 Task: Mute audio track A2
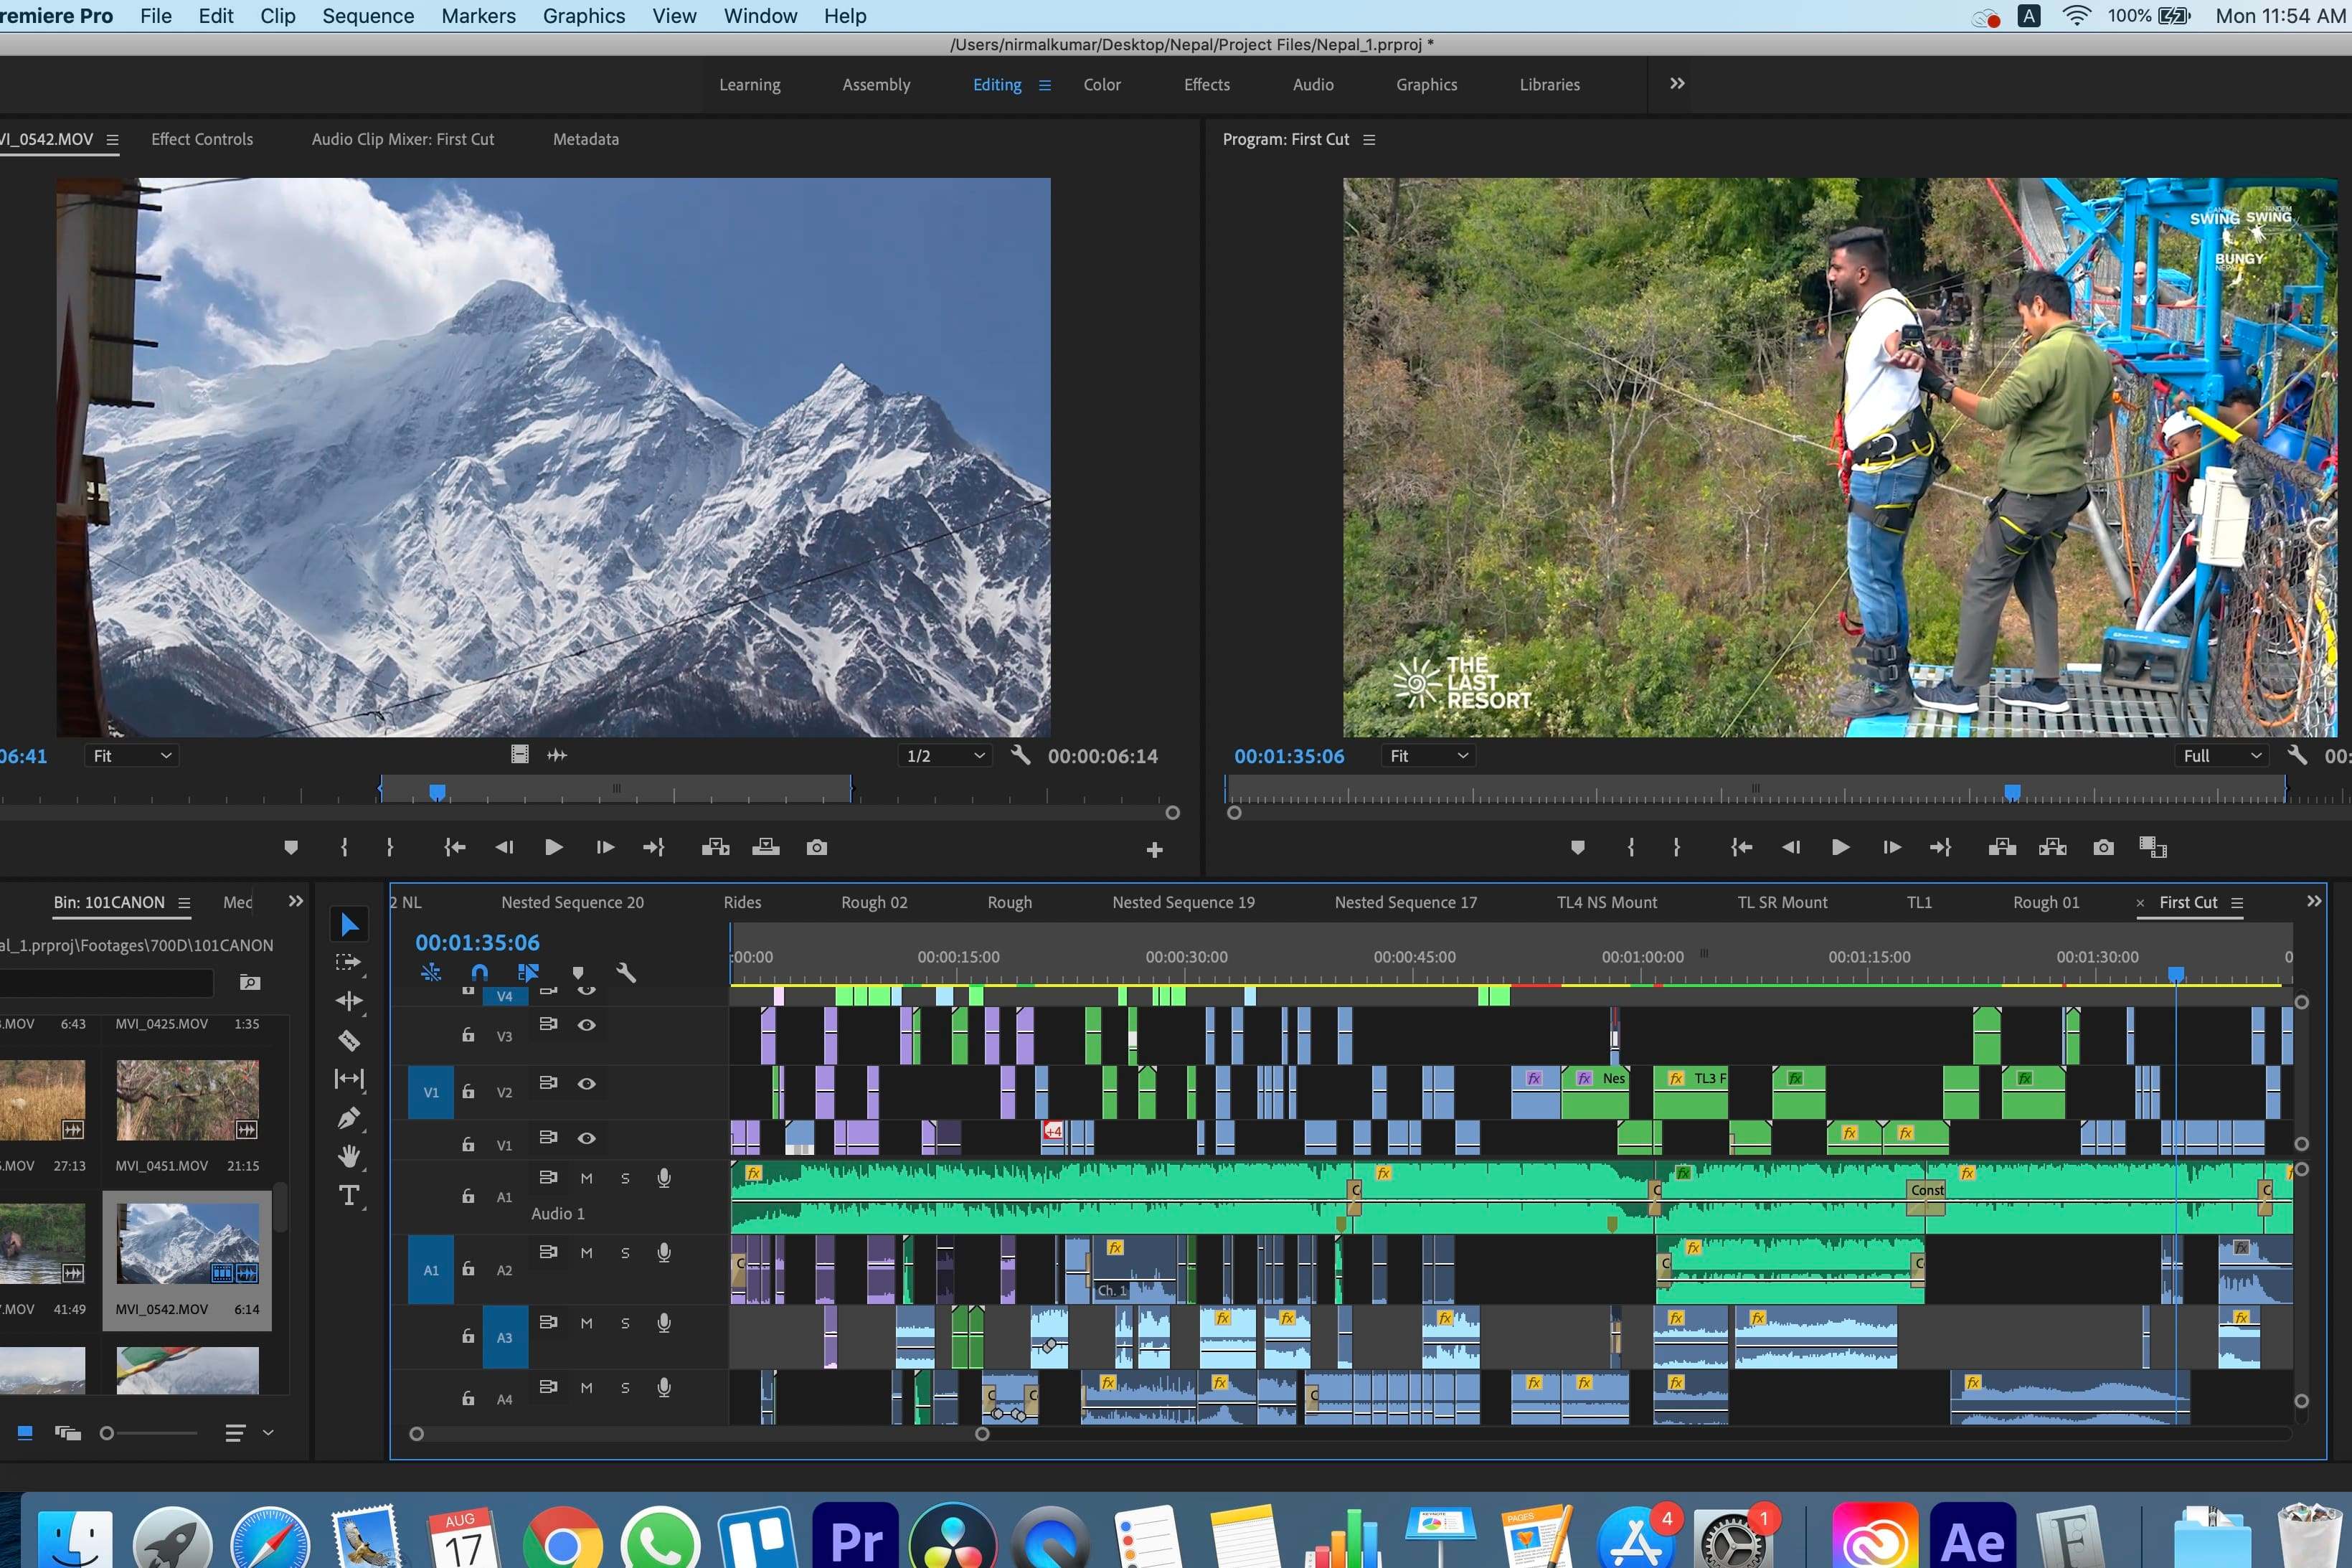click(587, 1253)
